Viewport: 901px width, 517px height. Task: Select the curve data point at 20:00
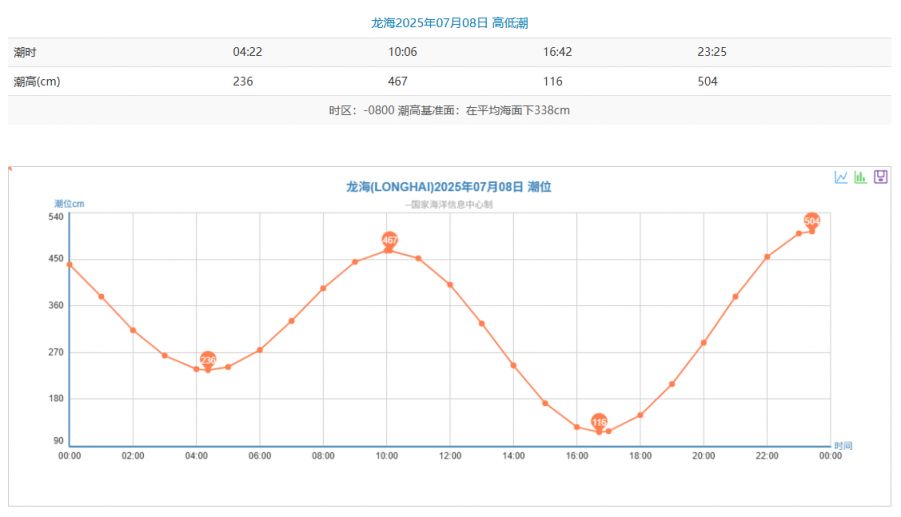click(x=703, y=343)
